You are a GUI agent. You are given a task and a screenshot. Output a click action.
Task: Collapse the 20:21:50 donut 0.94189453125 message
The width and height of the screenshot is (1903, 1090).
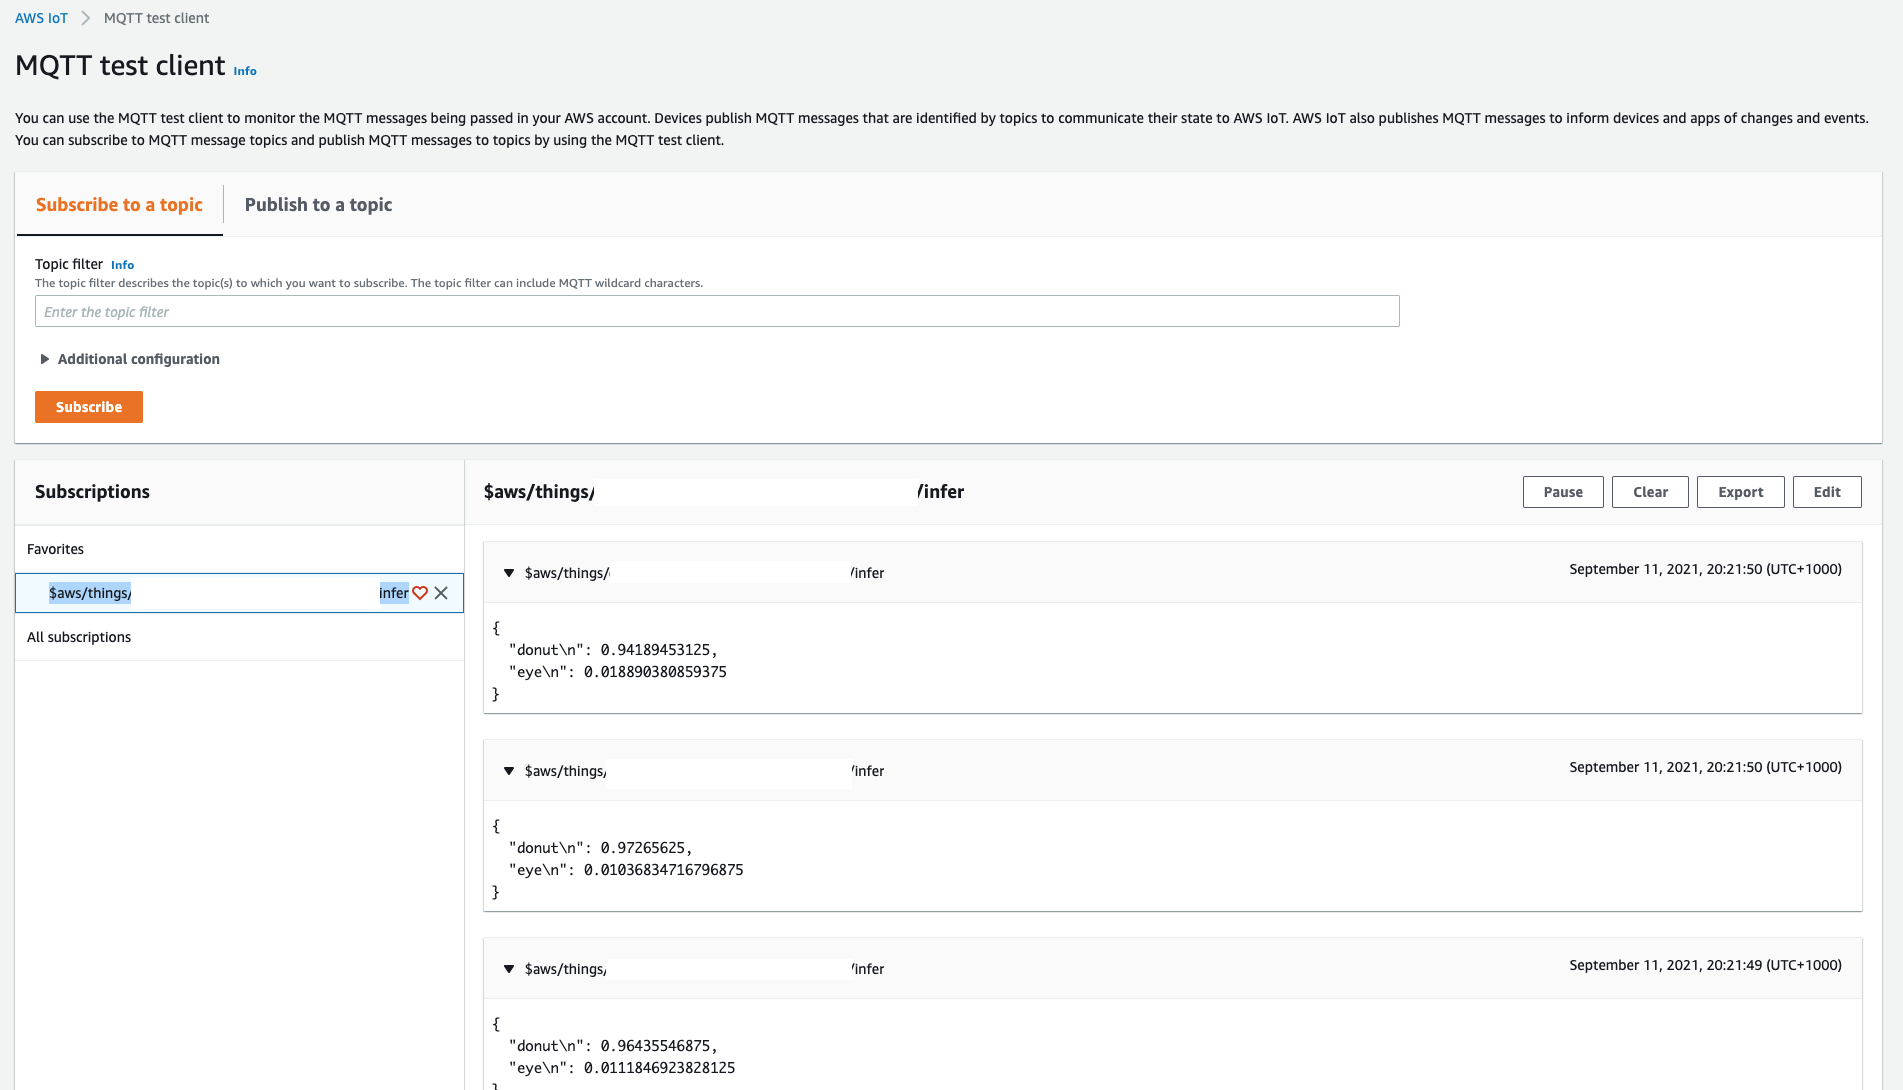[x=509, y=573]
